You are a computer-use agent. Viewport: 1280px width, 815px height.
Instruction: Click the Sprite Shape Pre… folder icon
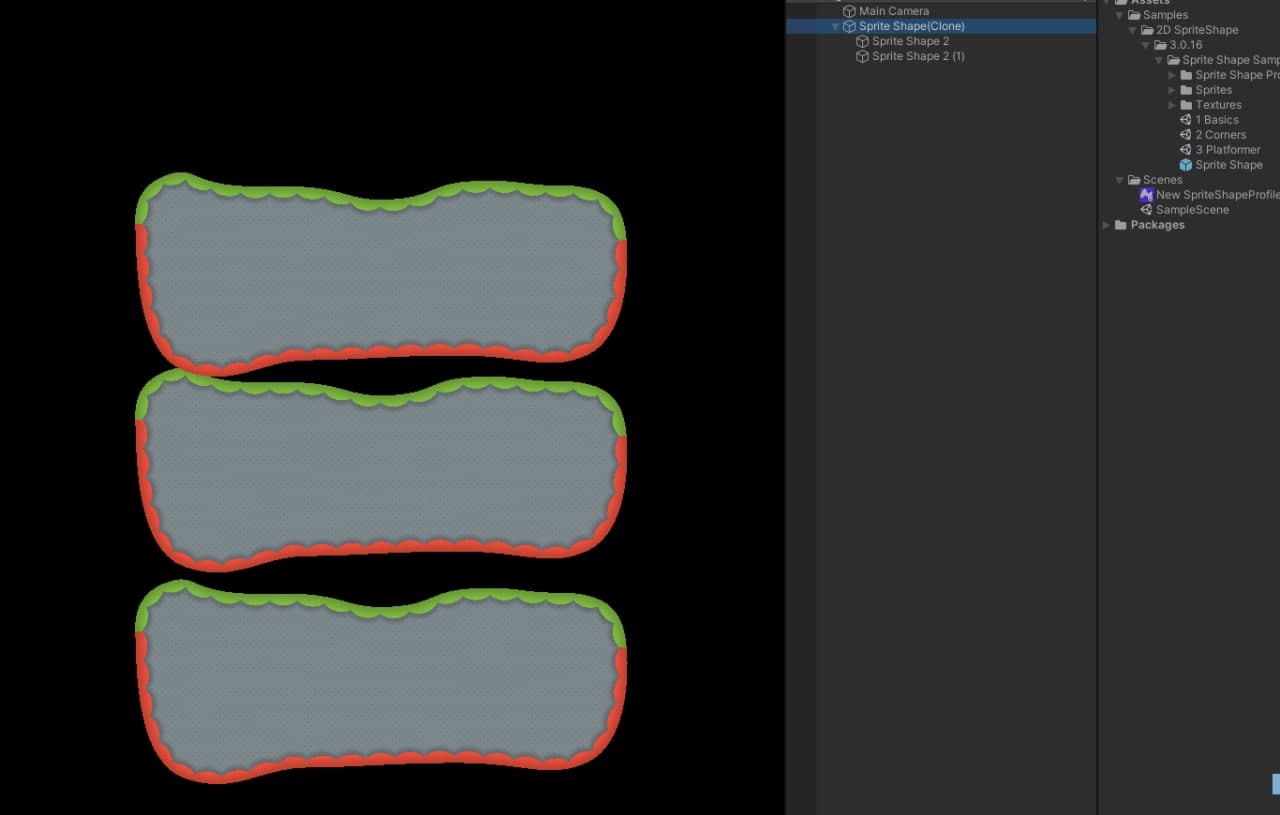(1186, 75)
